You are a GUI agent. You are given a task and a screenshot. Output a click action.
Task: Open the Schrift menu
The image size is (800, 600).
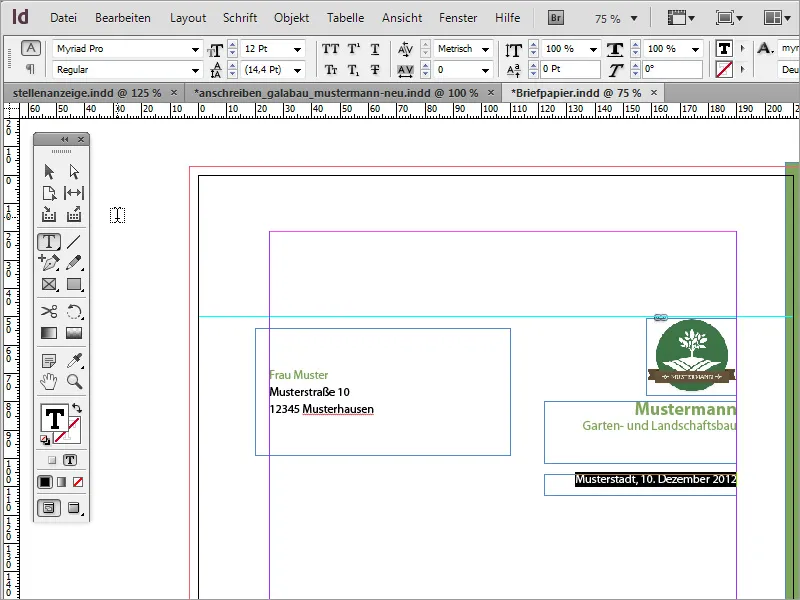(240, 18)
